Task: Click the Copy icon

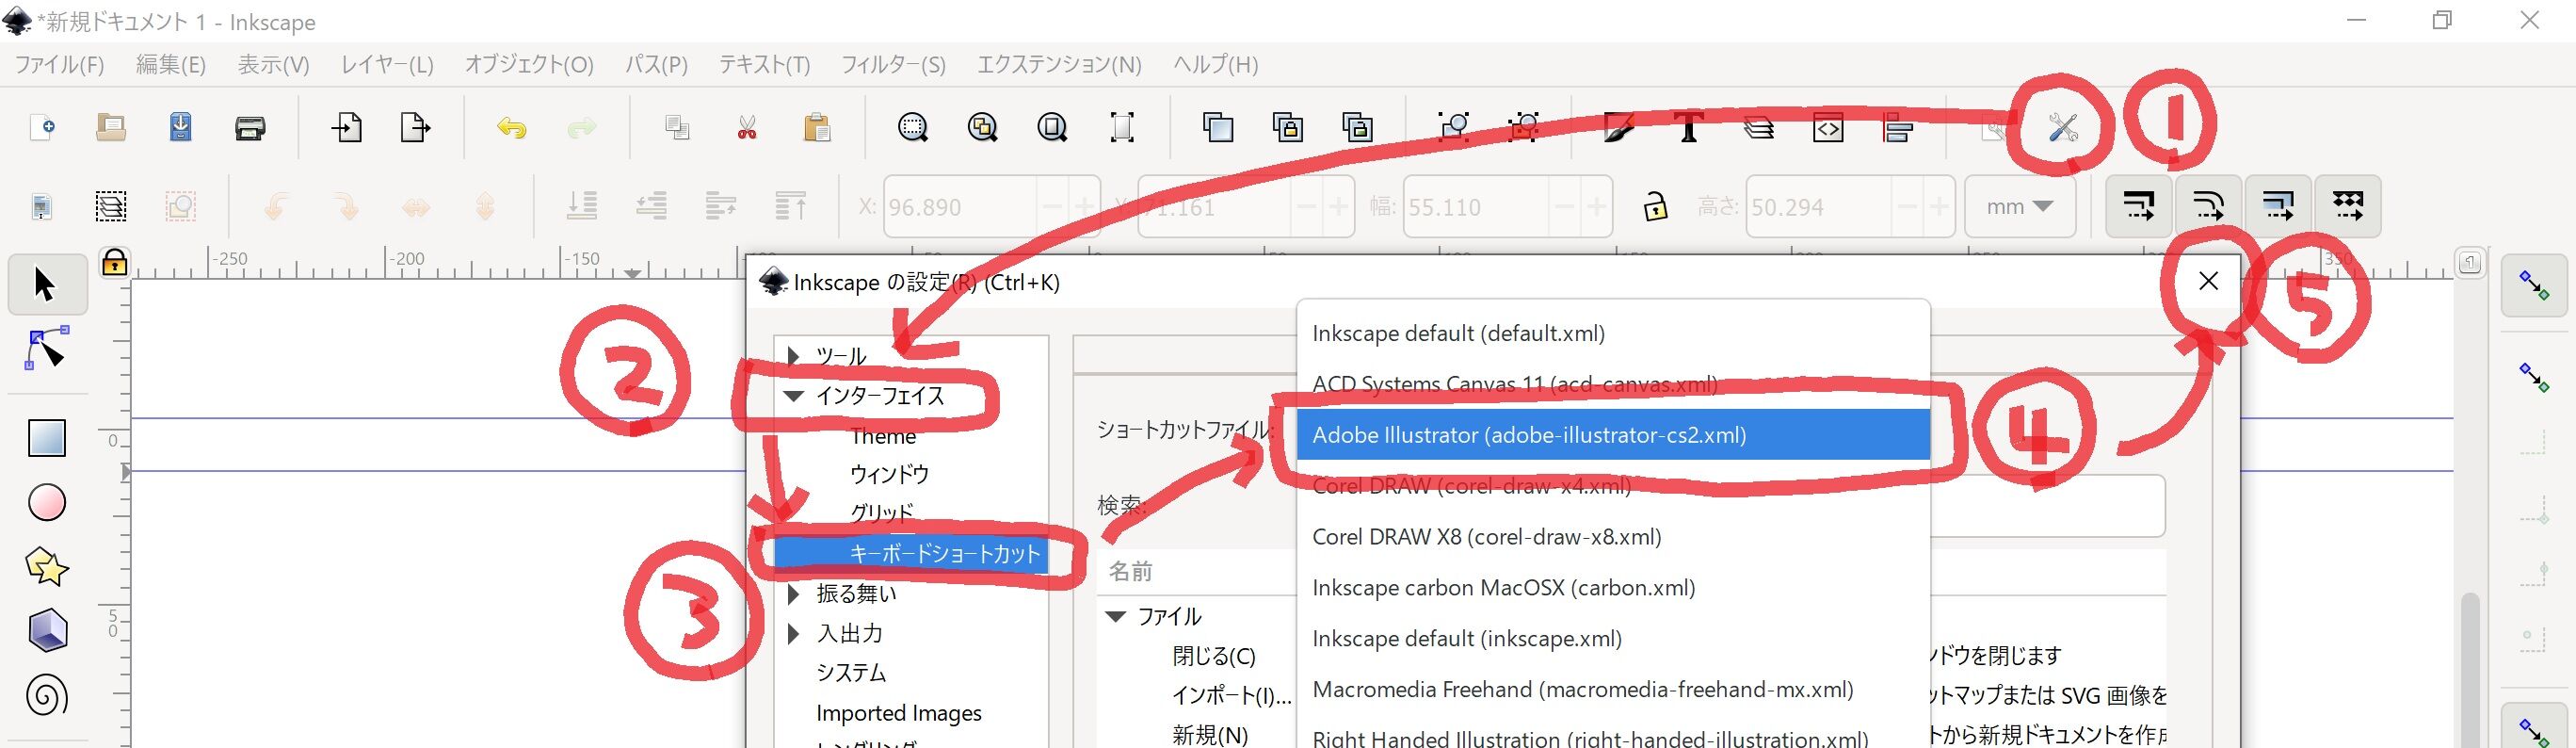Action: pyautogui.click(x=677, y=127)
